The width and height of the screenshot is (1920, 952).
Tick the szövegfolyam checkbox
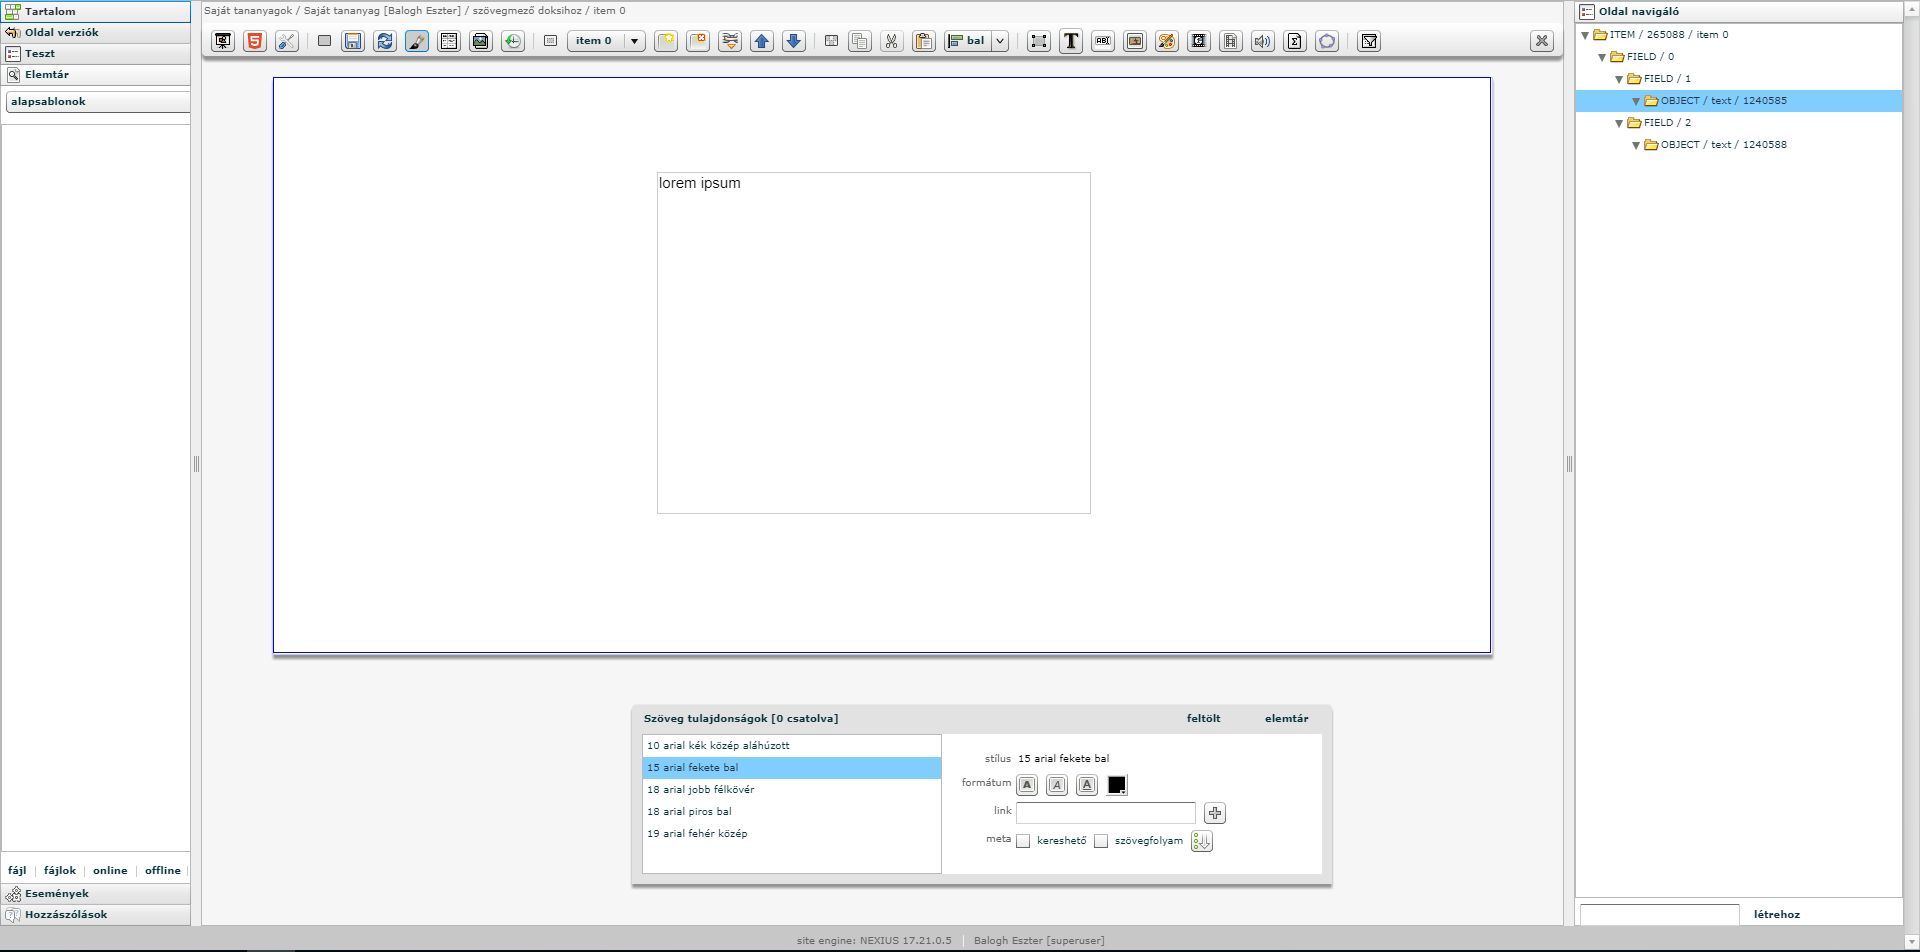pos(1101,841)
